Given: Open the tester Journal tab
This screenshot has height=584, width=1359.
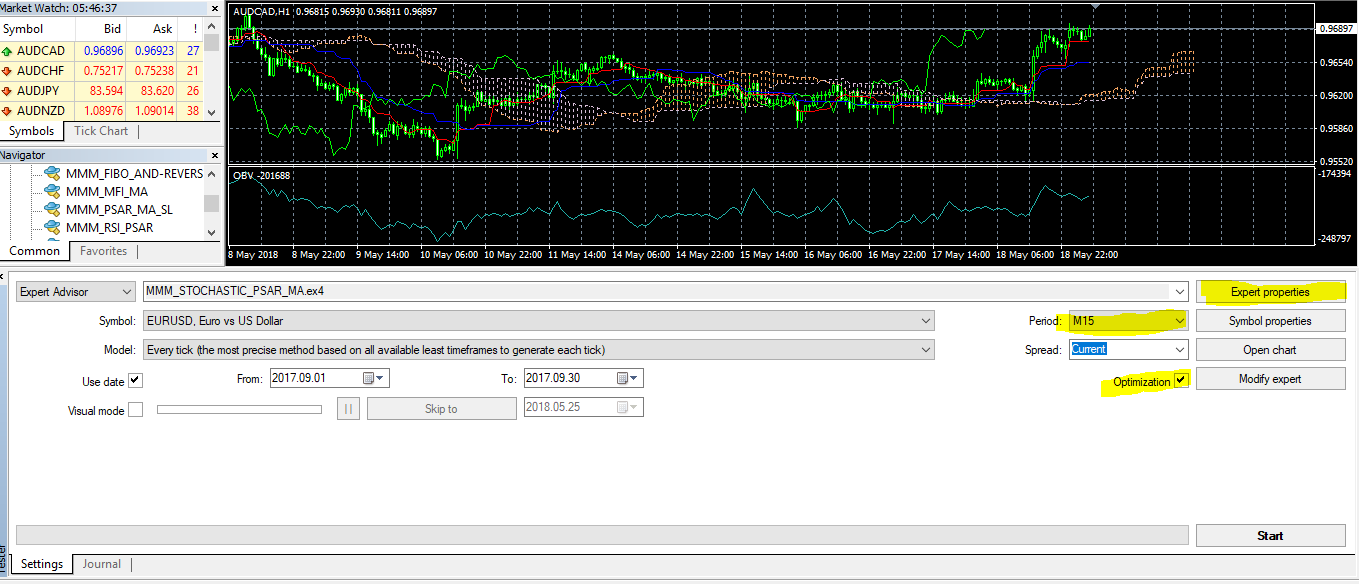Looking at the screenshot, I should [x=102, y=564].
